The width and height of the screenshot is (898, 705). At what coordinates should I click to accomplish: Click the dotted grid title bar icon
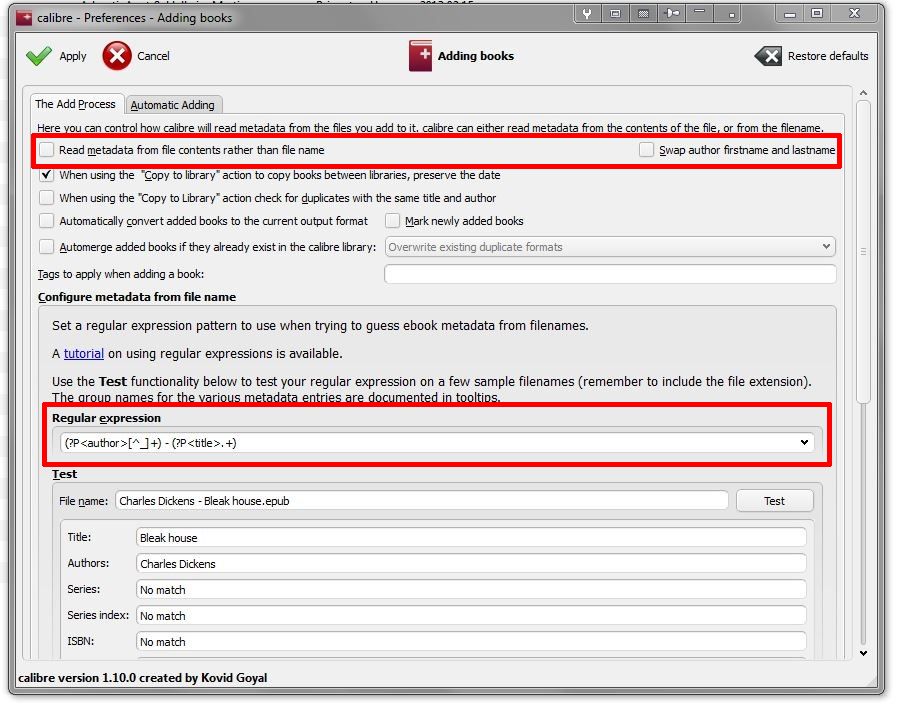pyautogui.click(x=643, y=13)
